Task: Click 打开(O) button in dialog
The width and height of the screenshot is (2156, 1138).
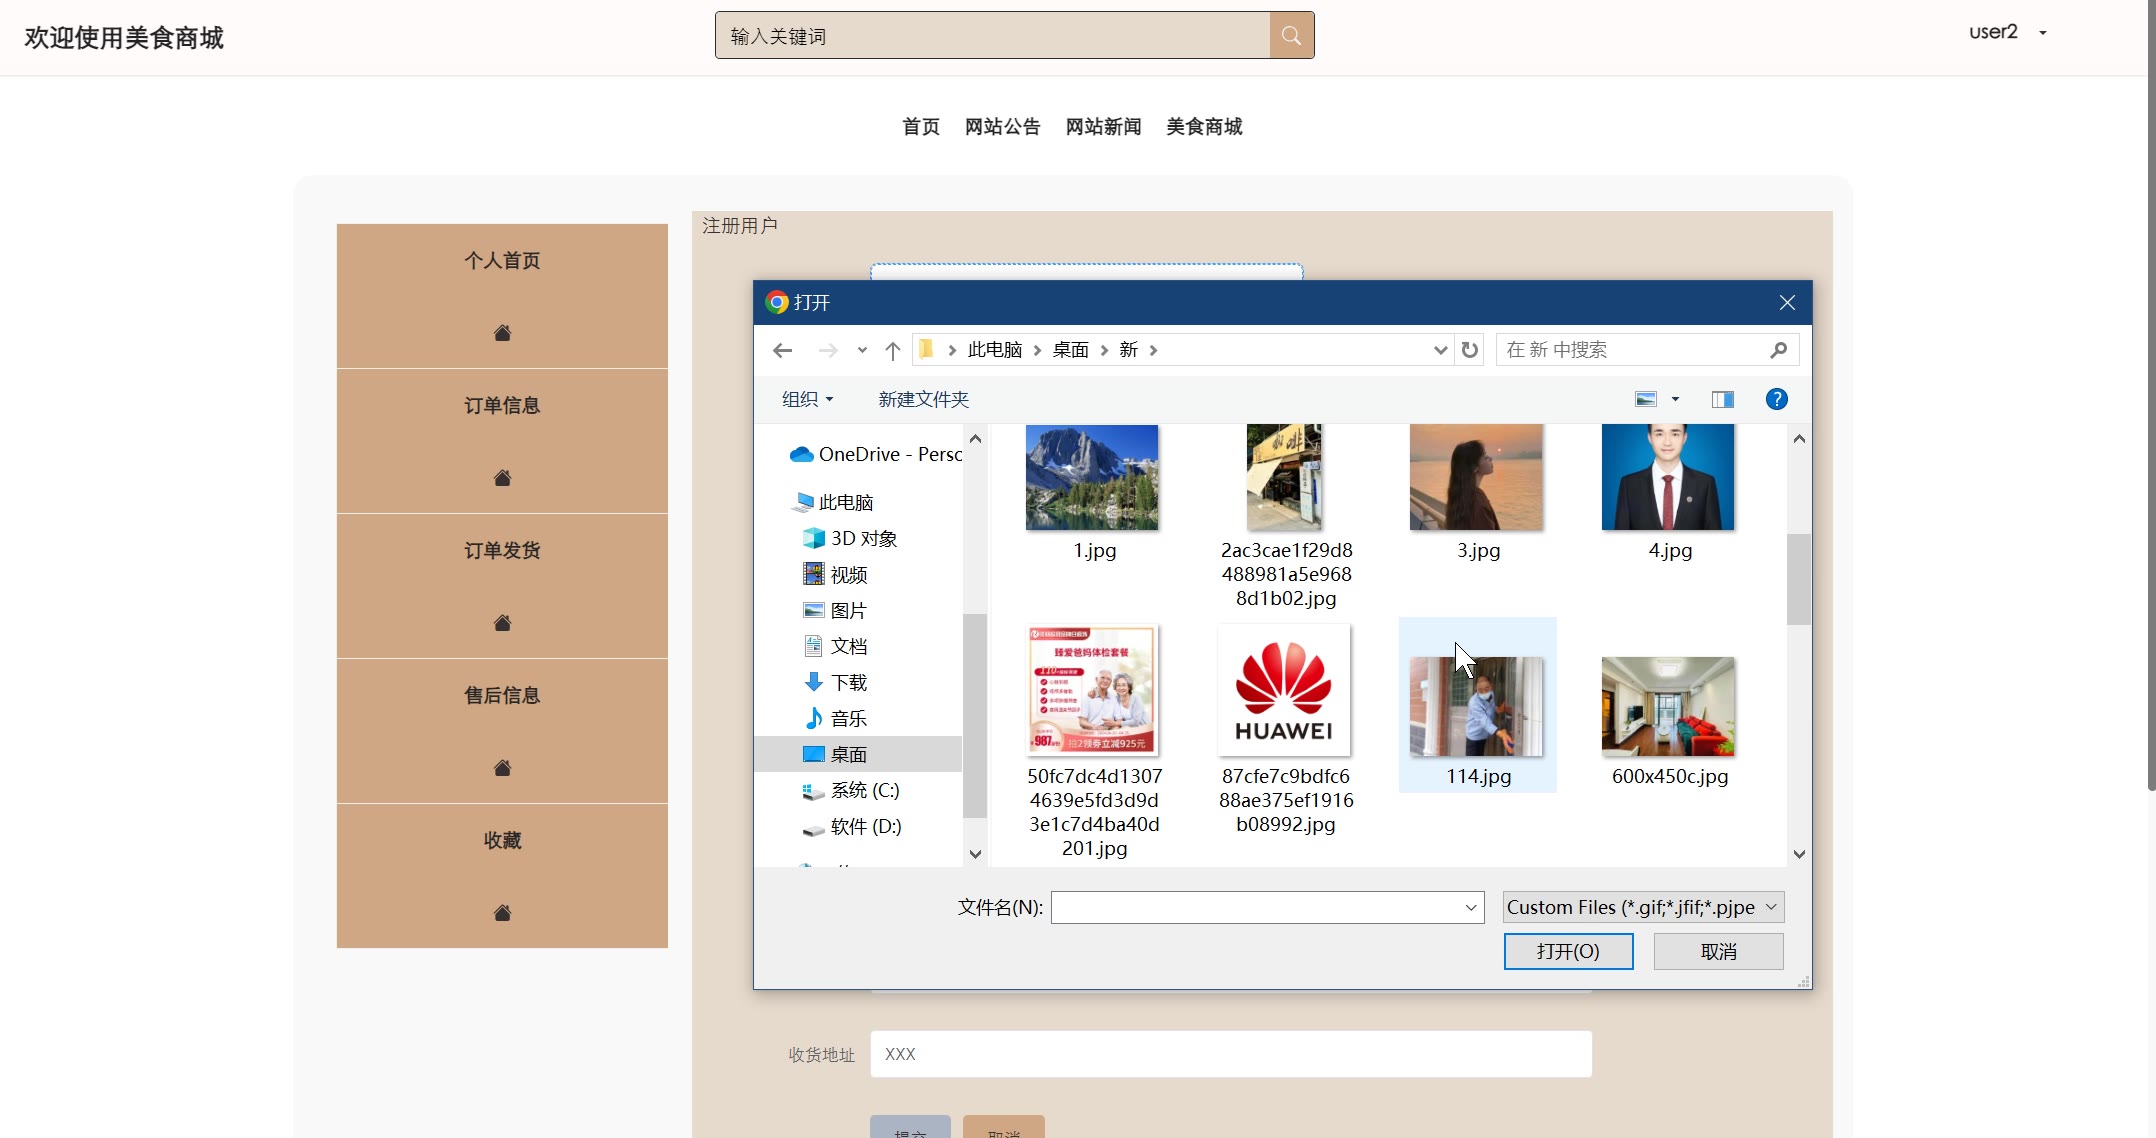Action: point(1568,951)
